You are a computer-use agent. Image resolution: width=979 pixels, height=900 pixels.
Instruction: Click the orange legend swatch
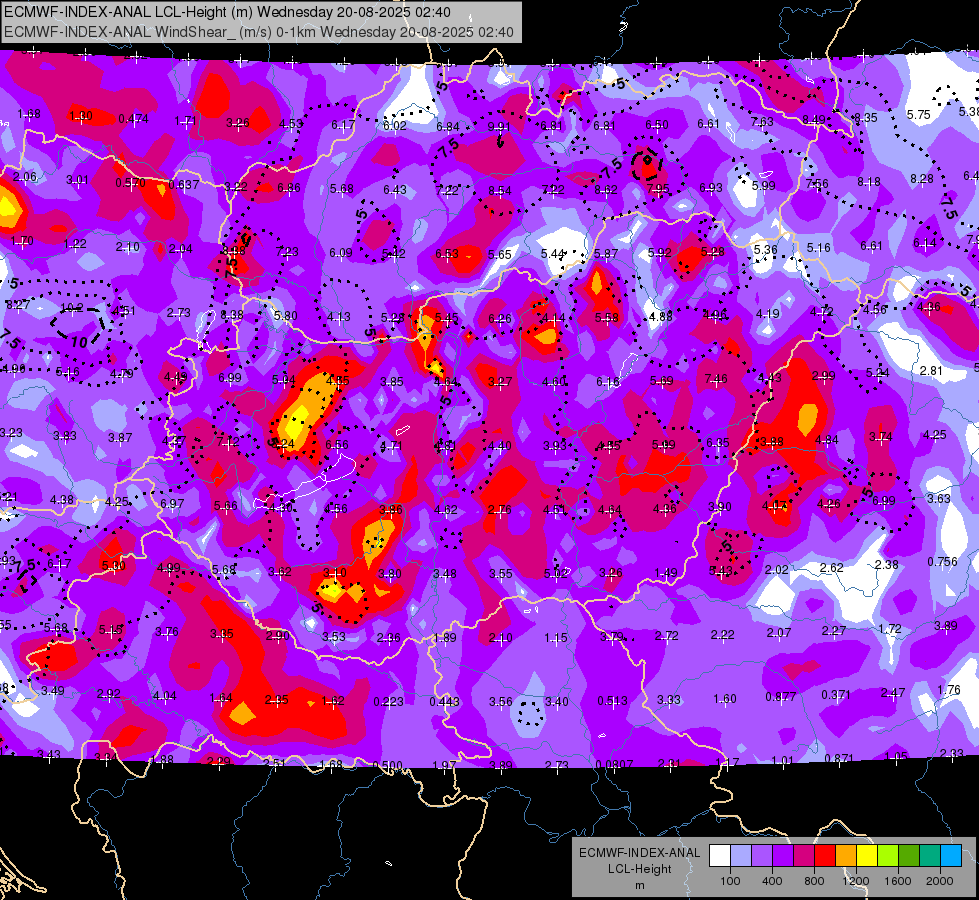(x=846, y=855)
